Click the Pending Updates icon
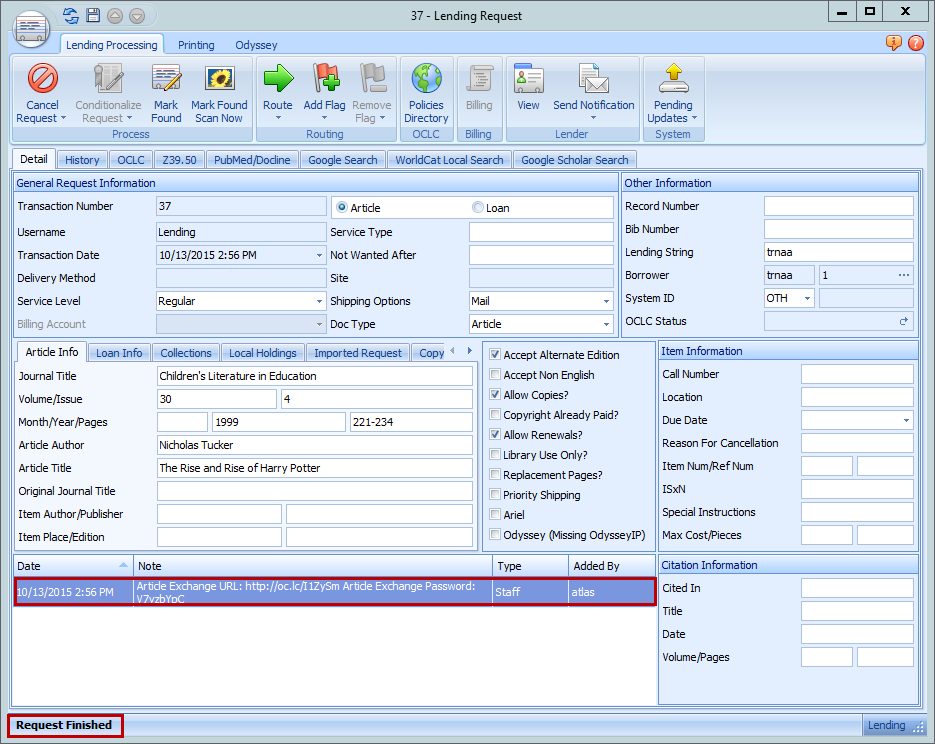Image resolution: width=935 pixels, height=744 pixels. pos(673,80)
